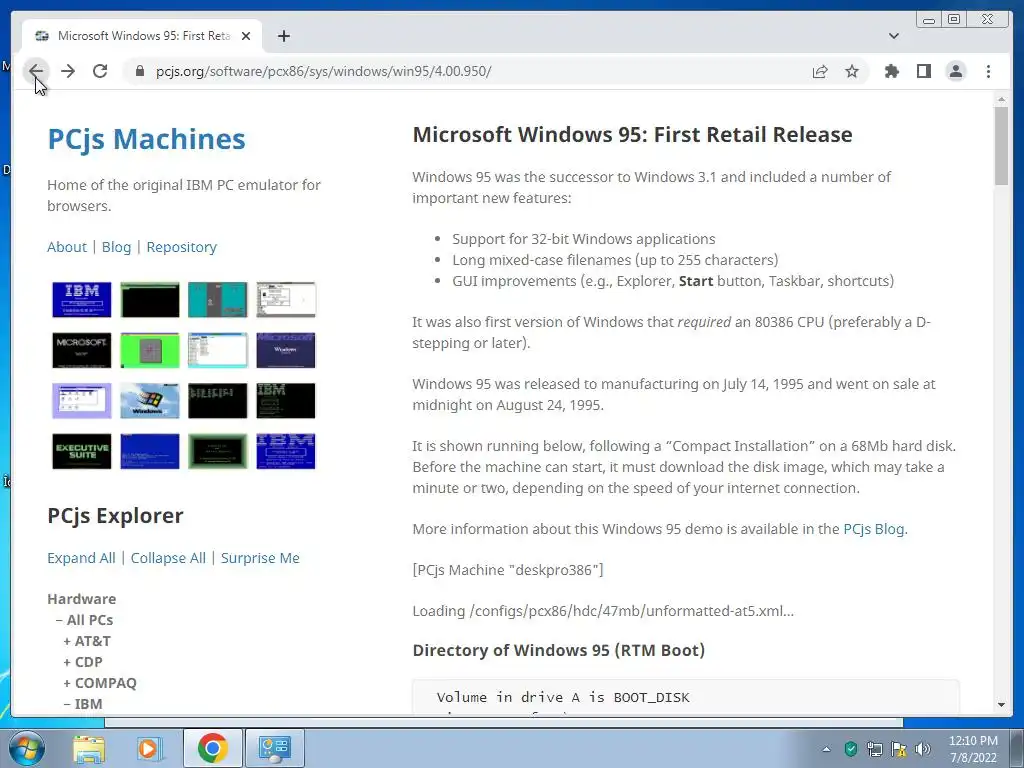The width and height of the screenshot is (1024, 768).
Task: Toggle the Chrome side panel icon
Action: pyautogui.click(x=923, y=71)
